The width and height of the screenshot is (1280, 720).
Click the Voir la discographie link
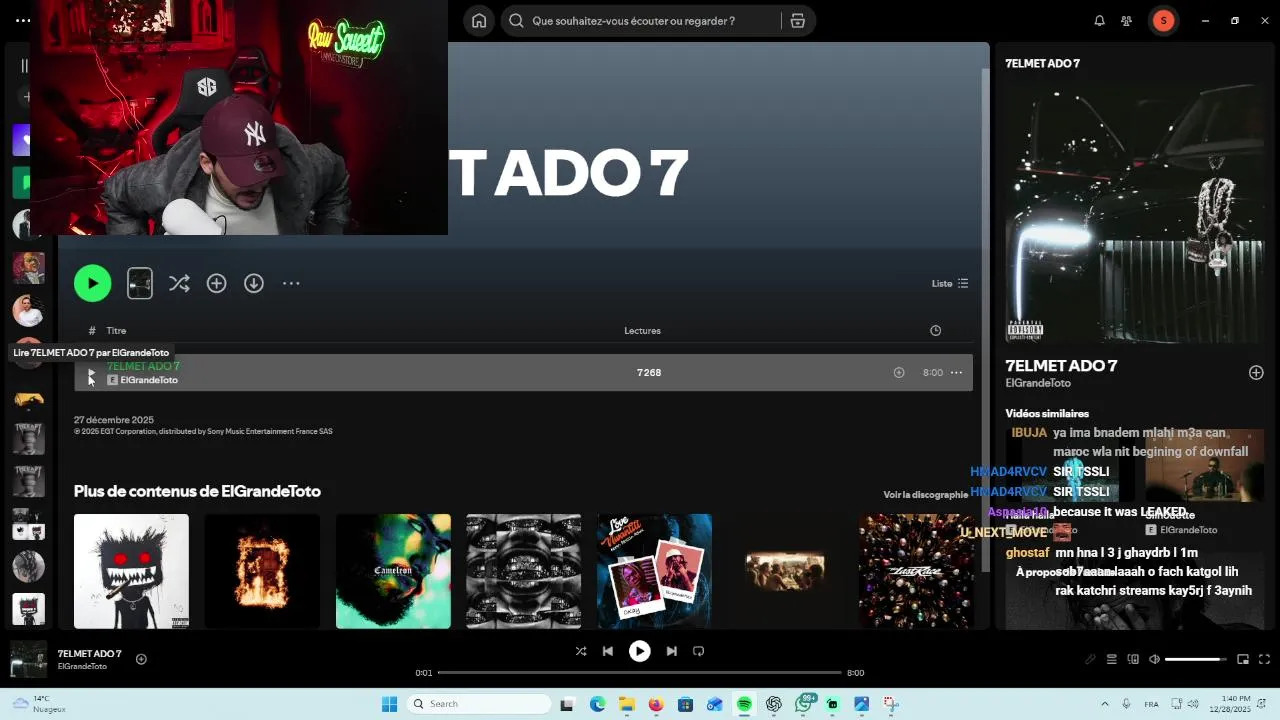coord(925,495)
